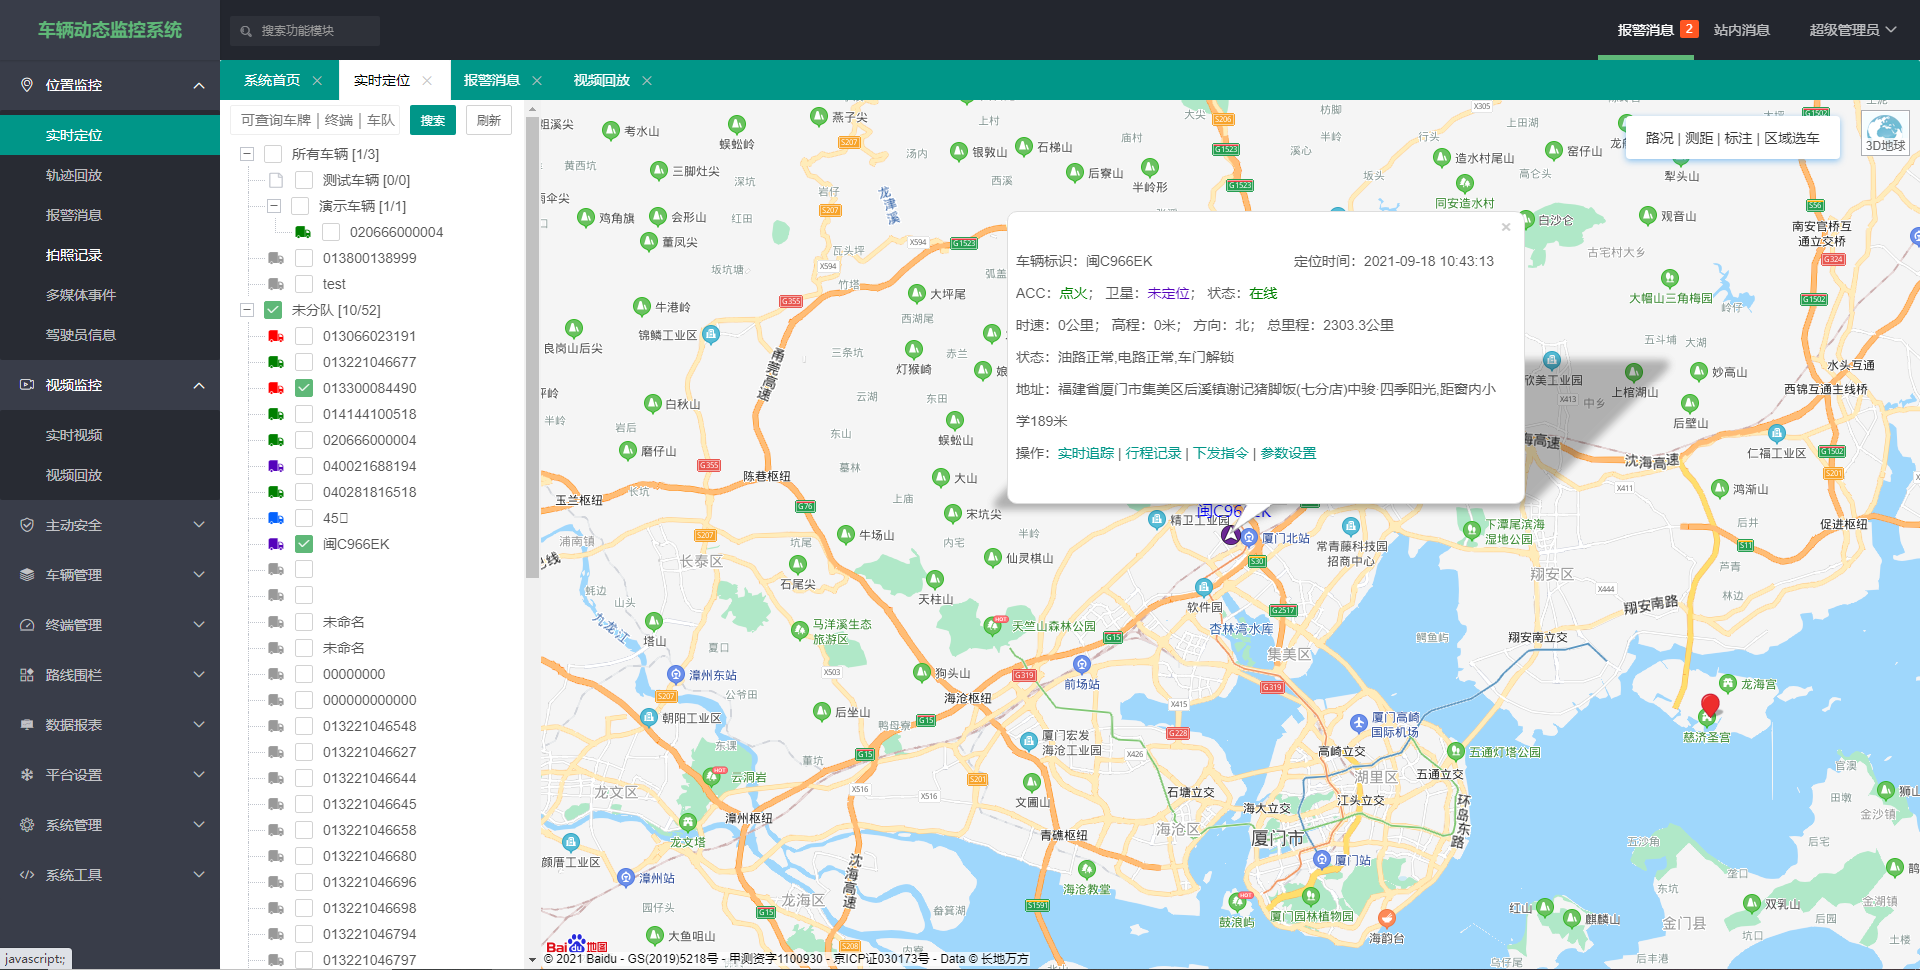Open 实时追踪 in the vehicle popup
The image size is (1920, 970).
(x=1085, y=453)
